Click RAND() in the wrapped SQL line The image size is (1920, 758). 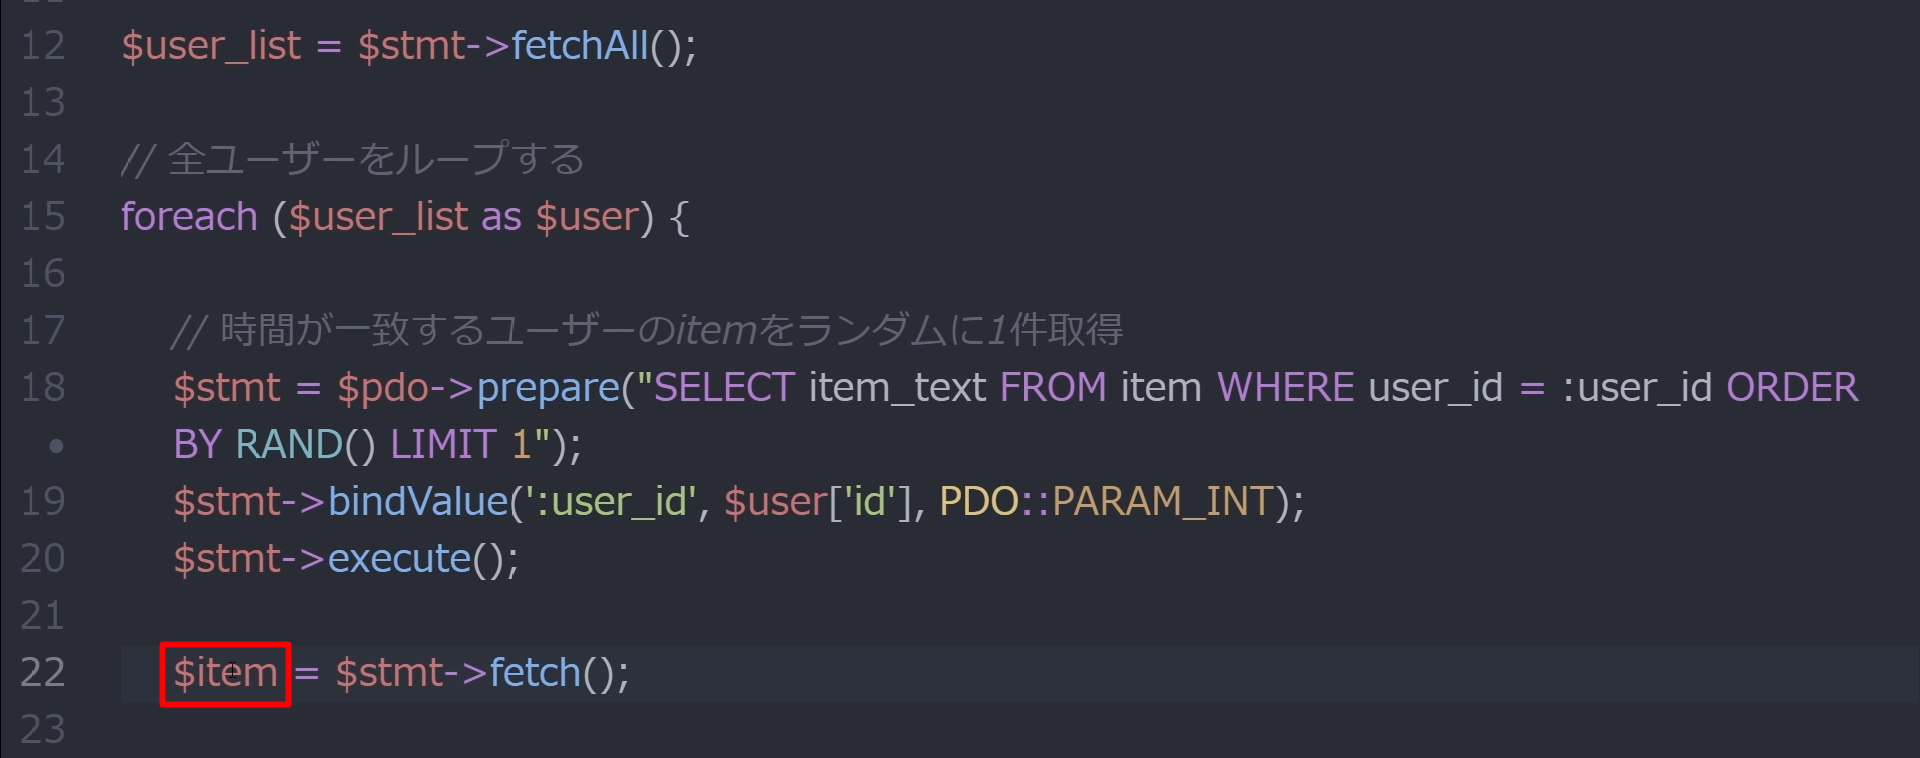click(x=305, y=445)
